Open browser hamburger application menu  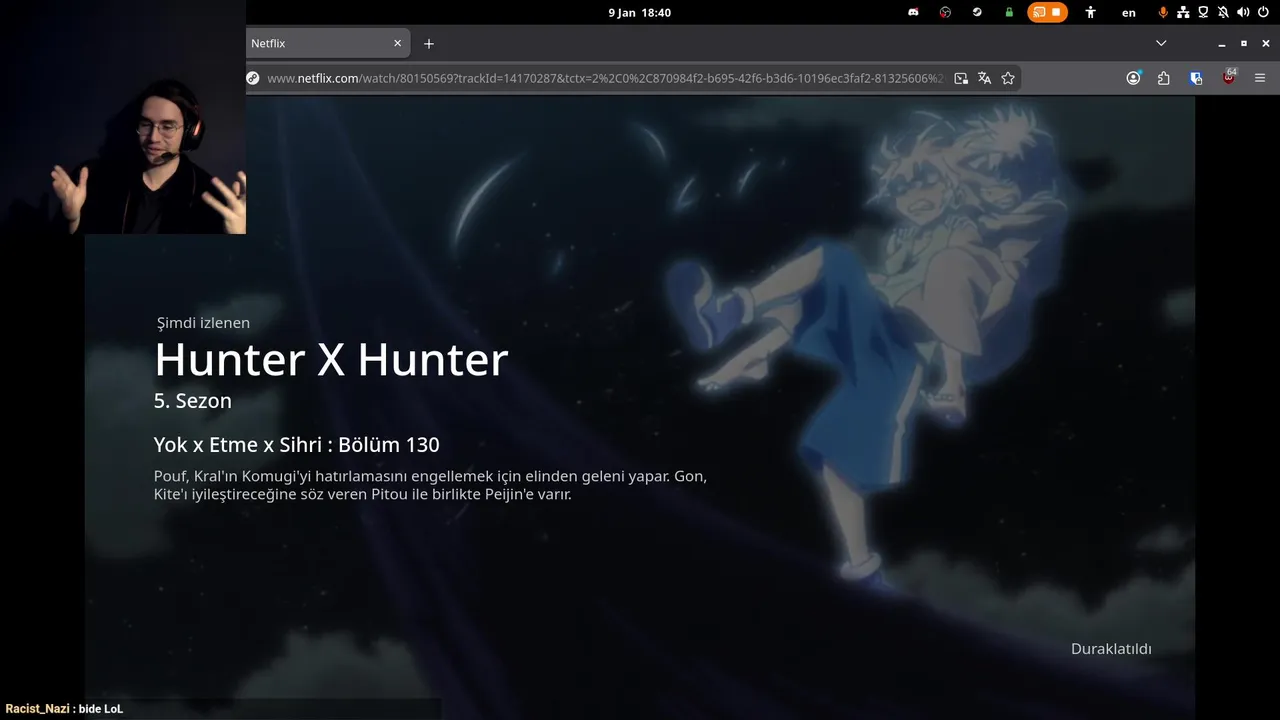1260,78
